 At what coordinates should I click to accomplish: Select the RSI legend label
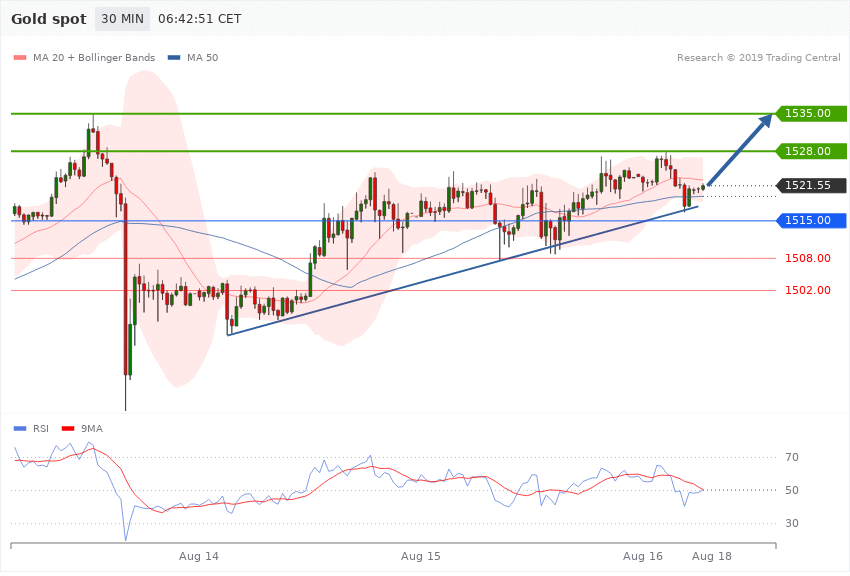[x=41, y=429]
